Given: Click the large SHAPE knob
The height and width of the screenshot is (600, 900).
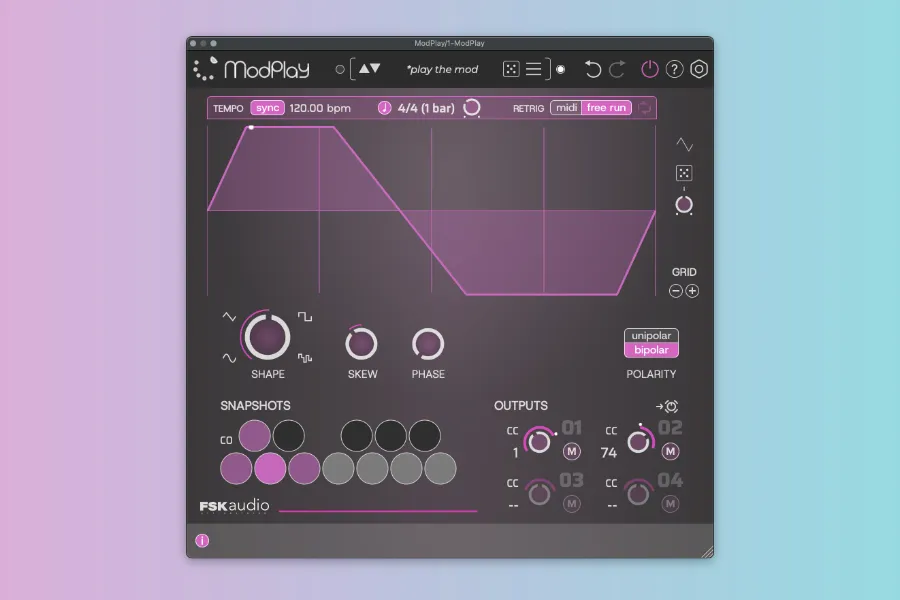Looking at the screenshot, I should 267,337.
